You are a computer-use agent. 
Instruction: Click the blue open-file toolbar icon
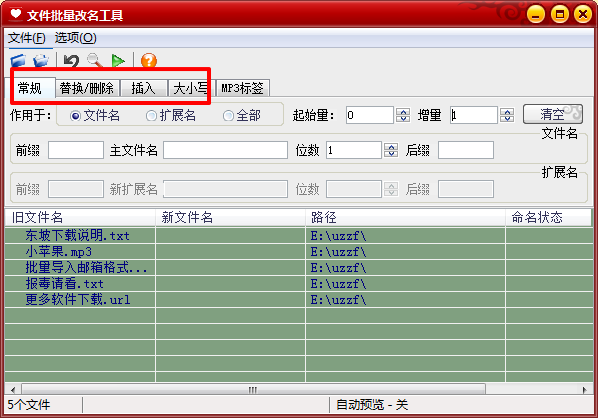[x=18, y=61]
